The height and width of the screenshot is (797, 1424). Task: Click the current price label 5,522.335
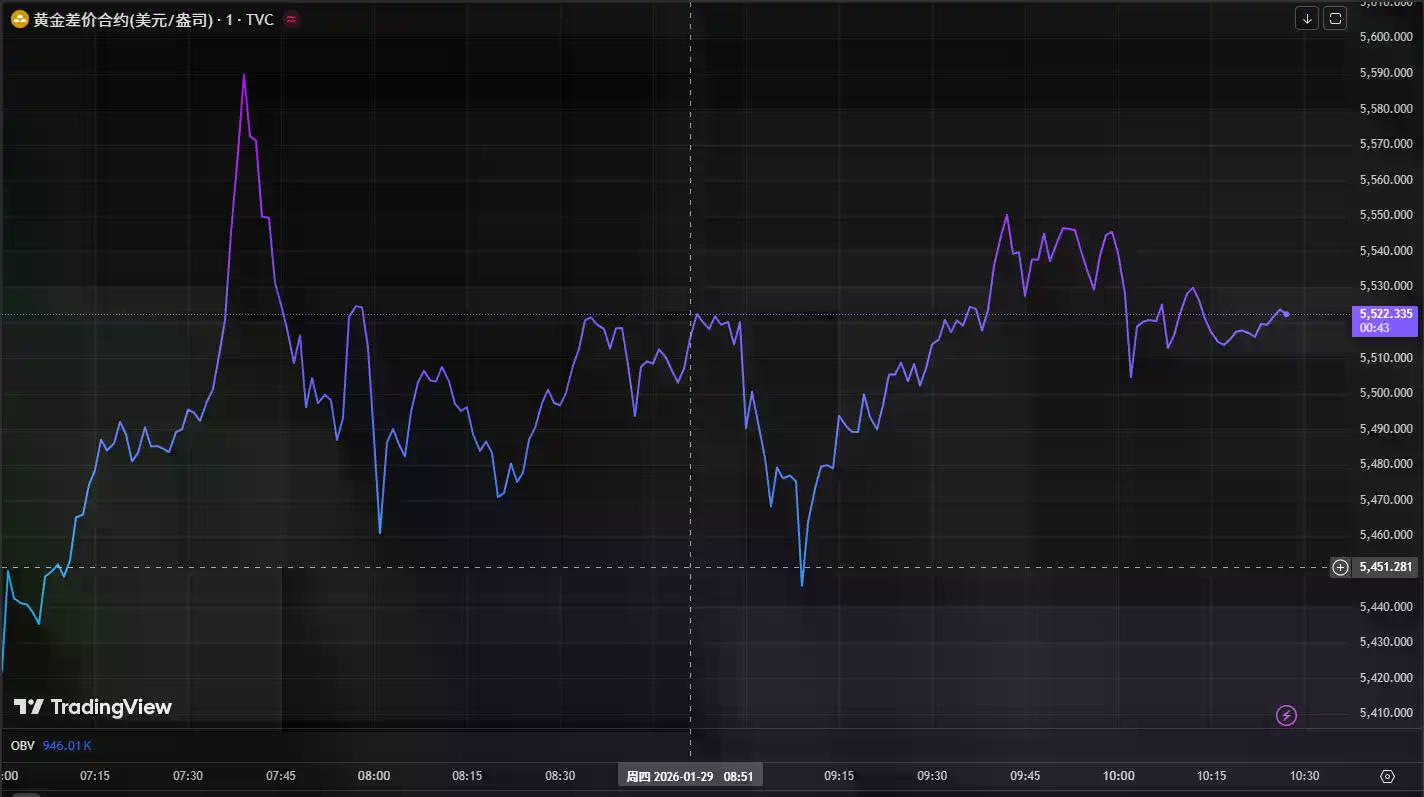(x=1385, y=314)
